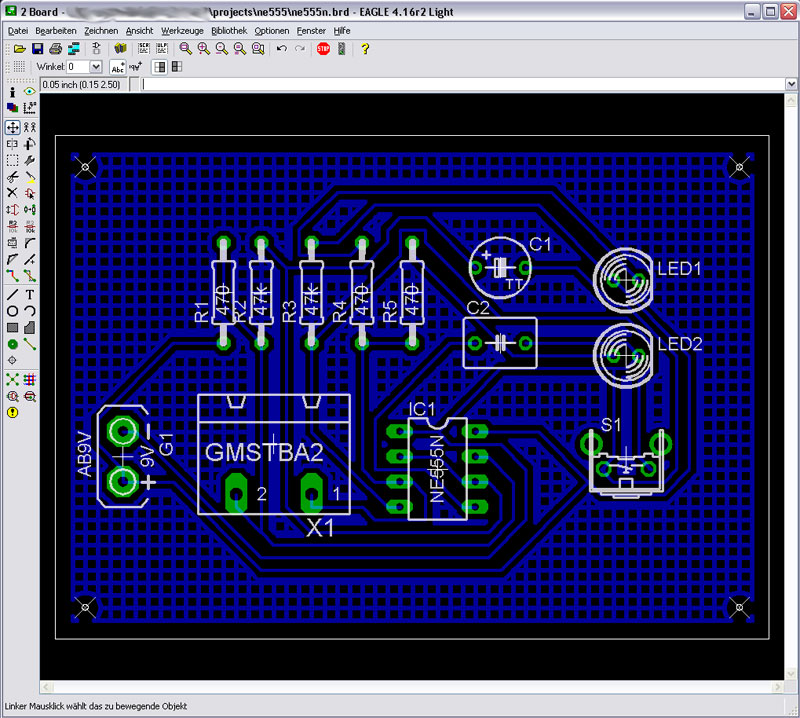Save the board with the floppy icon

(38, 49)
